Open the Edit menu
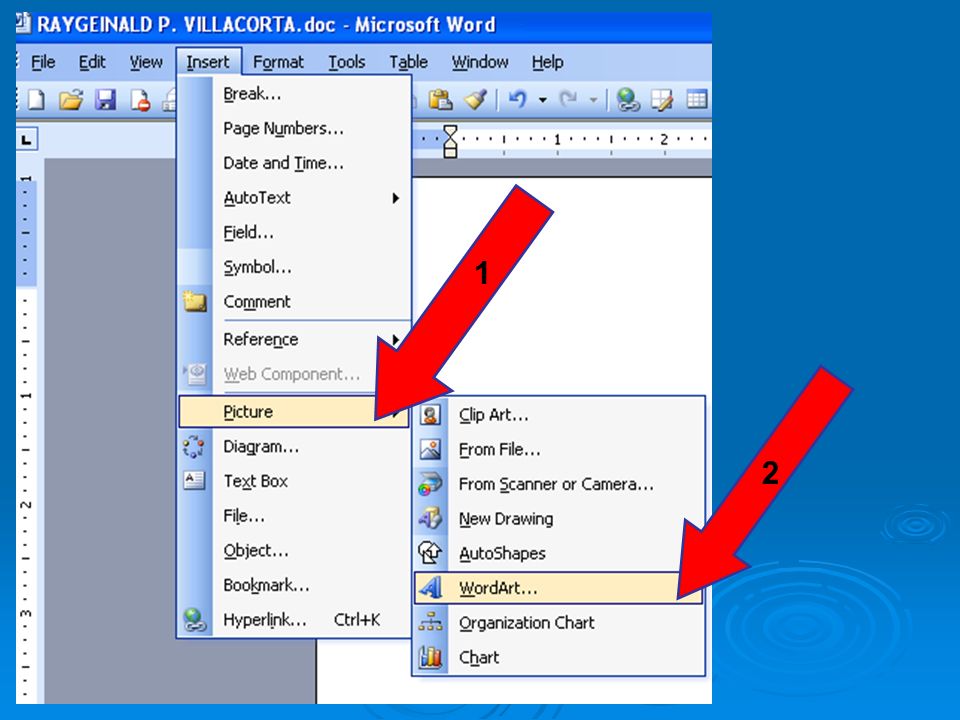The width and height of the screenshot is (960, 720). pos(92,62)
